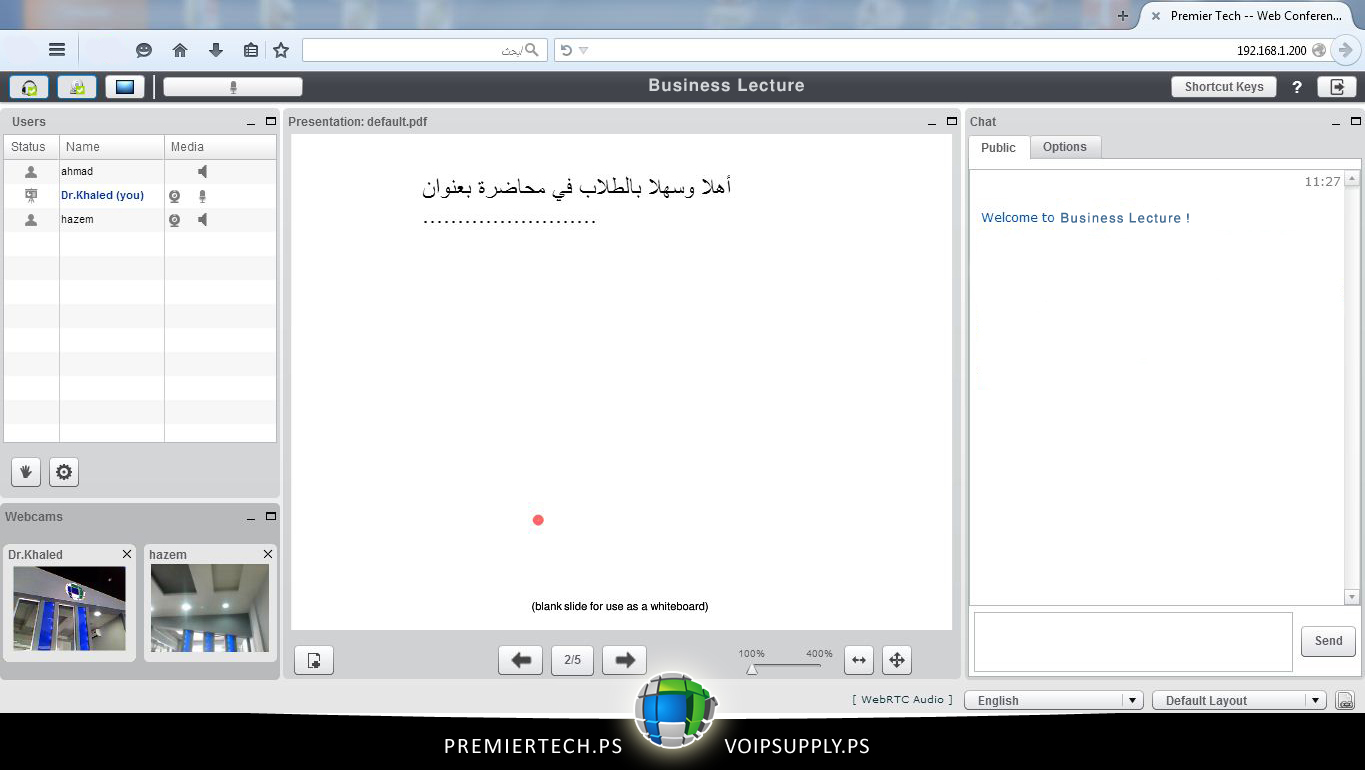Open the 2/5 slide selector
1365x770 pixels.
click(x=572, y=660)
